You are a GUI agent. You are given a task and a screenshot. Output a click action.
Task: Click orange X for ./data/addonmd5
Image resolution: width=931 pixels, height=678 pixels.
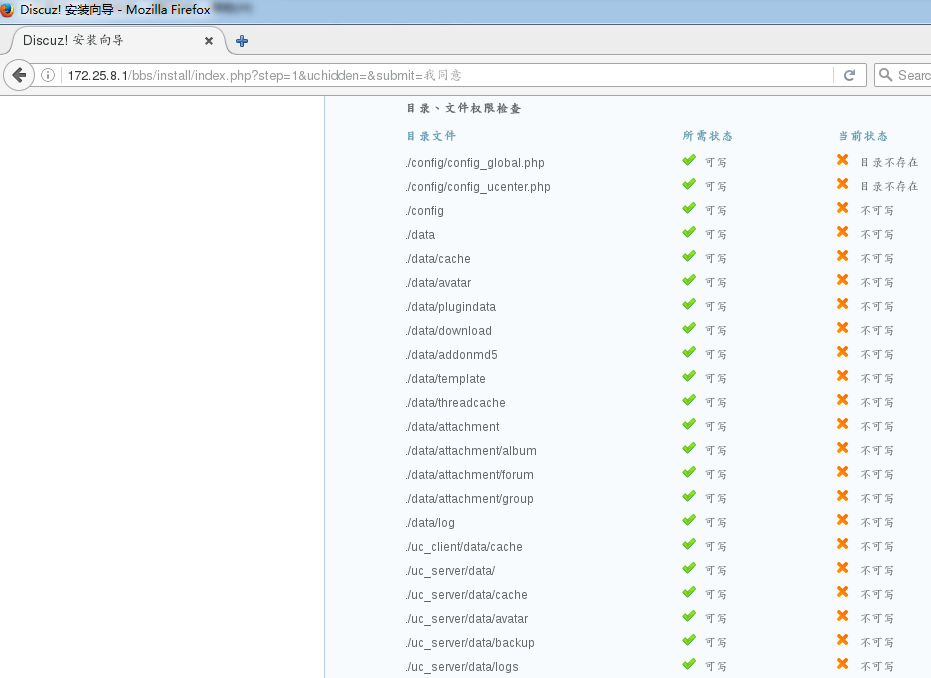(842, 352)
